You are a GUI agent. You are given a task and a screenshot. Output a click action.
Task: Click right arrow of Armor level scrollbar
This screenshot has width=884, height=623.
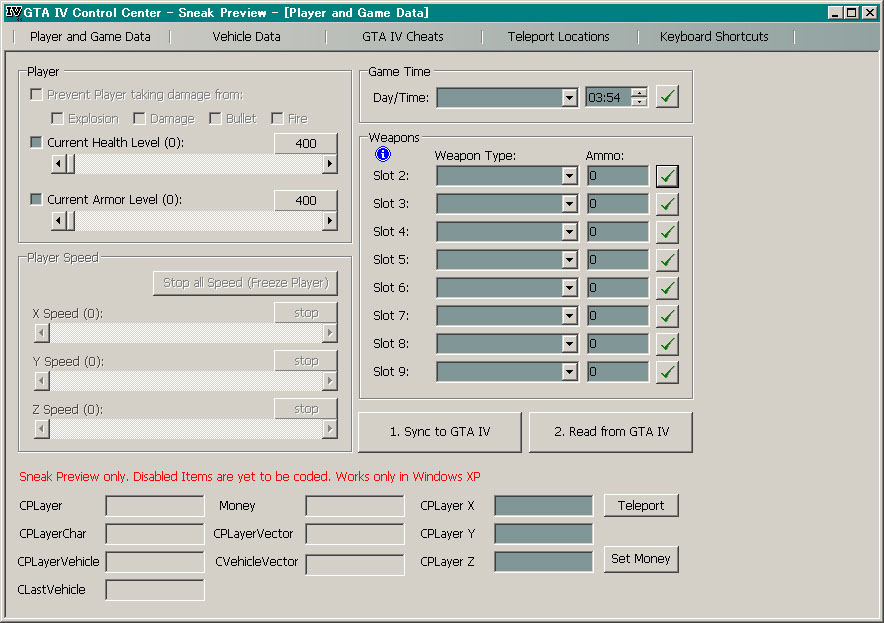pyautogui.click(x=330, y=220)
